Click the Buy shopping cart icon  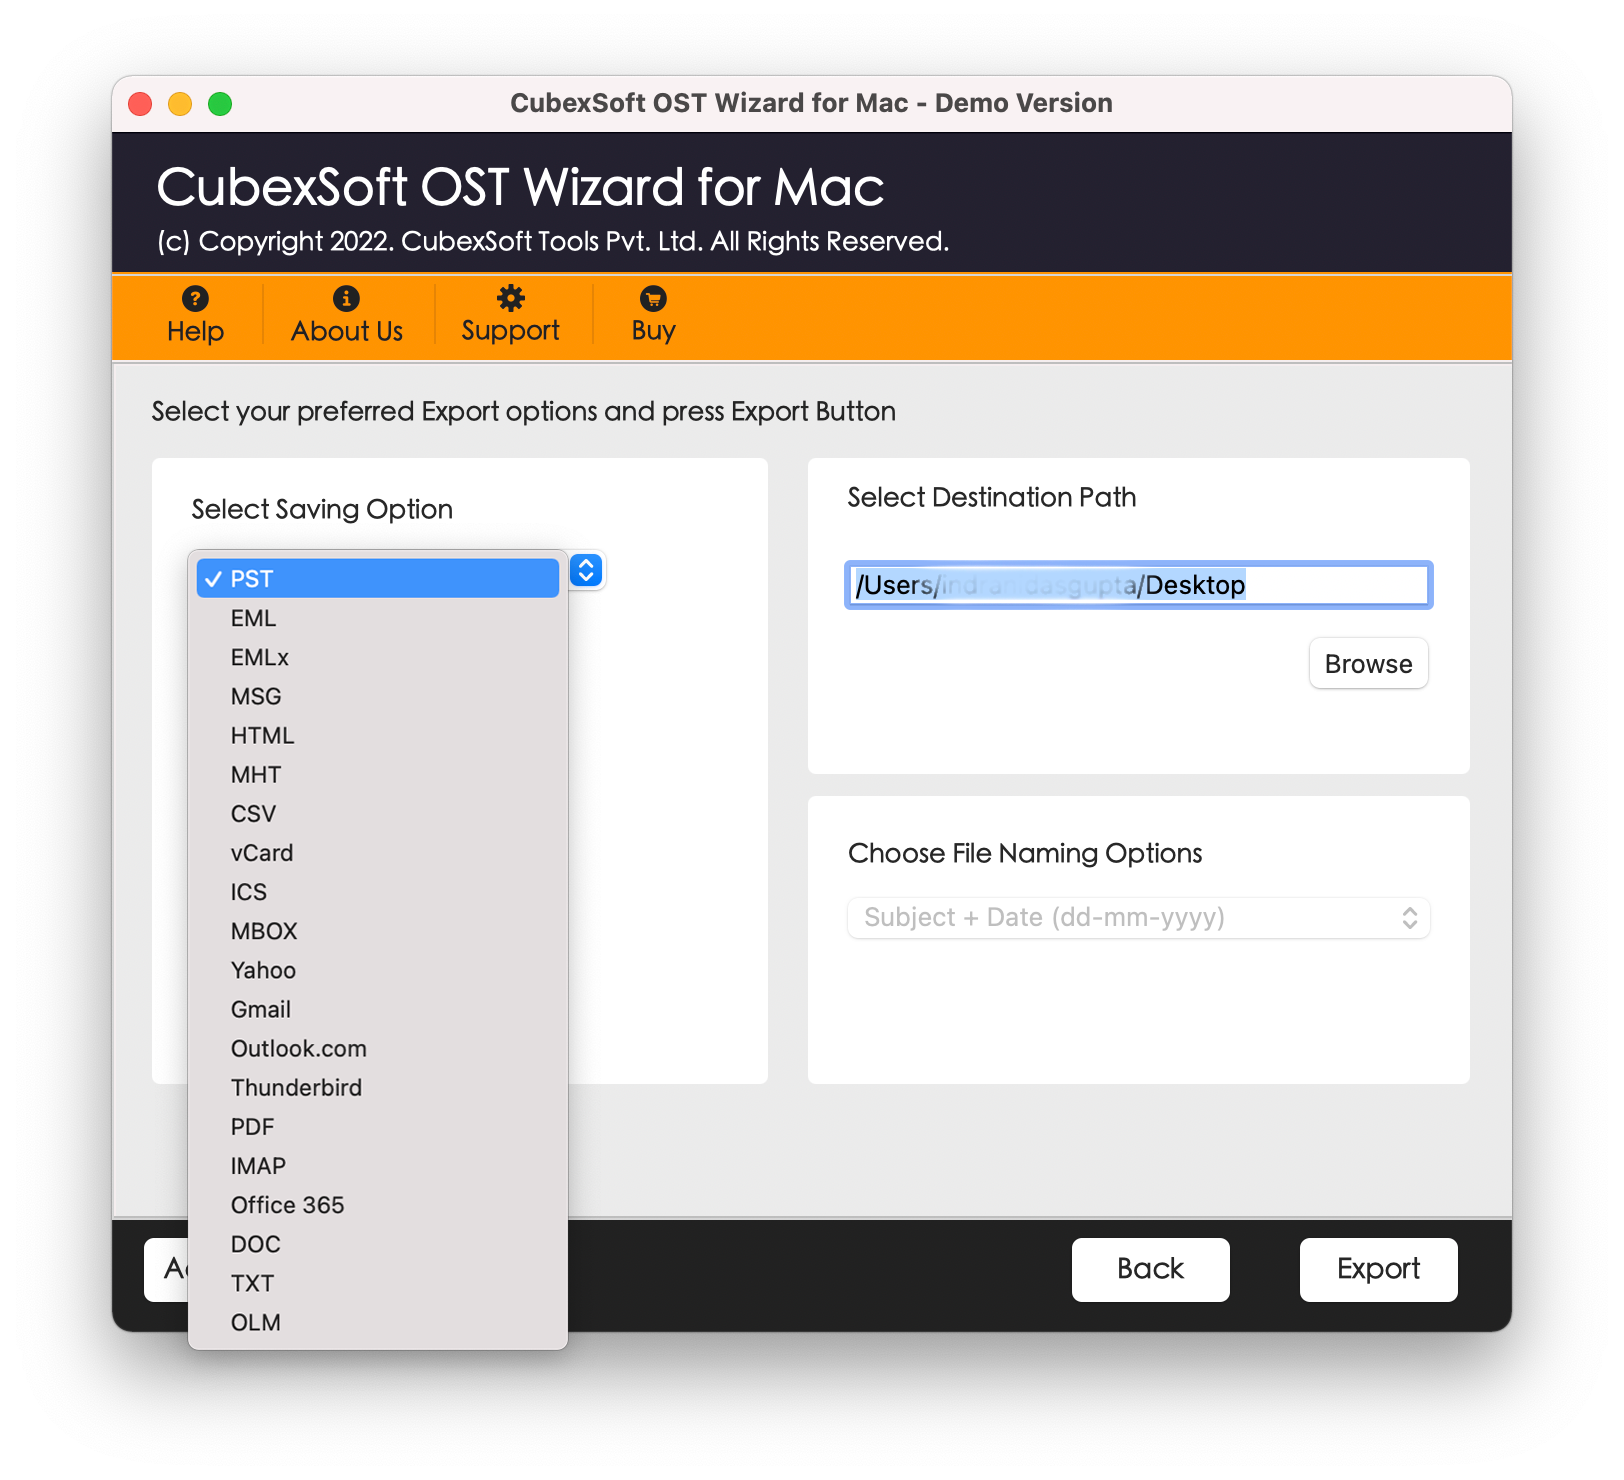[x=653, y=298]
